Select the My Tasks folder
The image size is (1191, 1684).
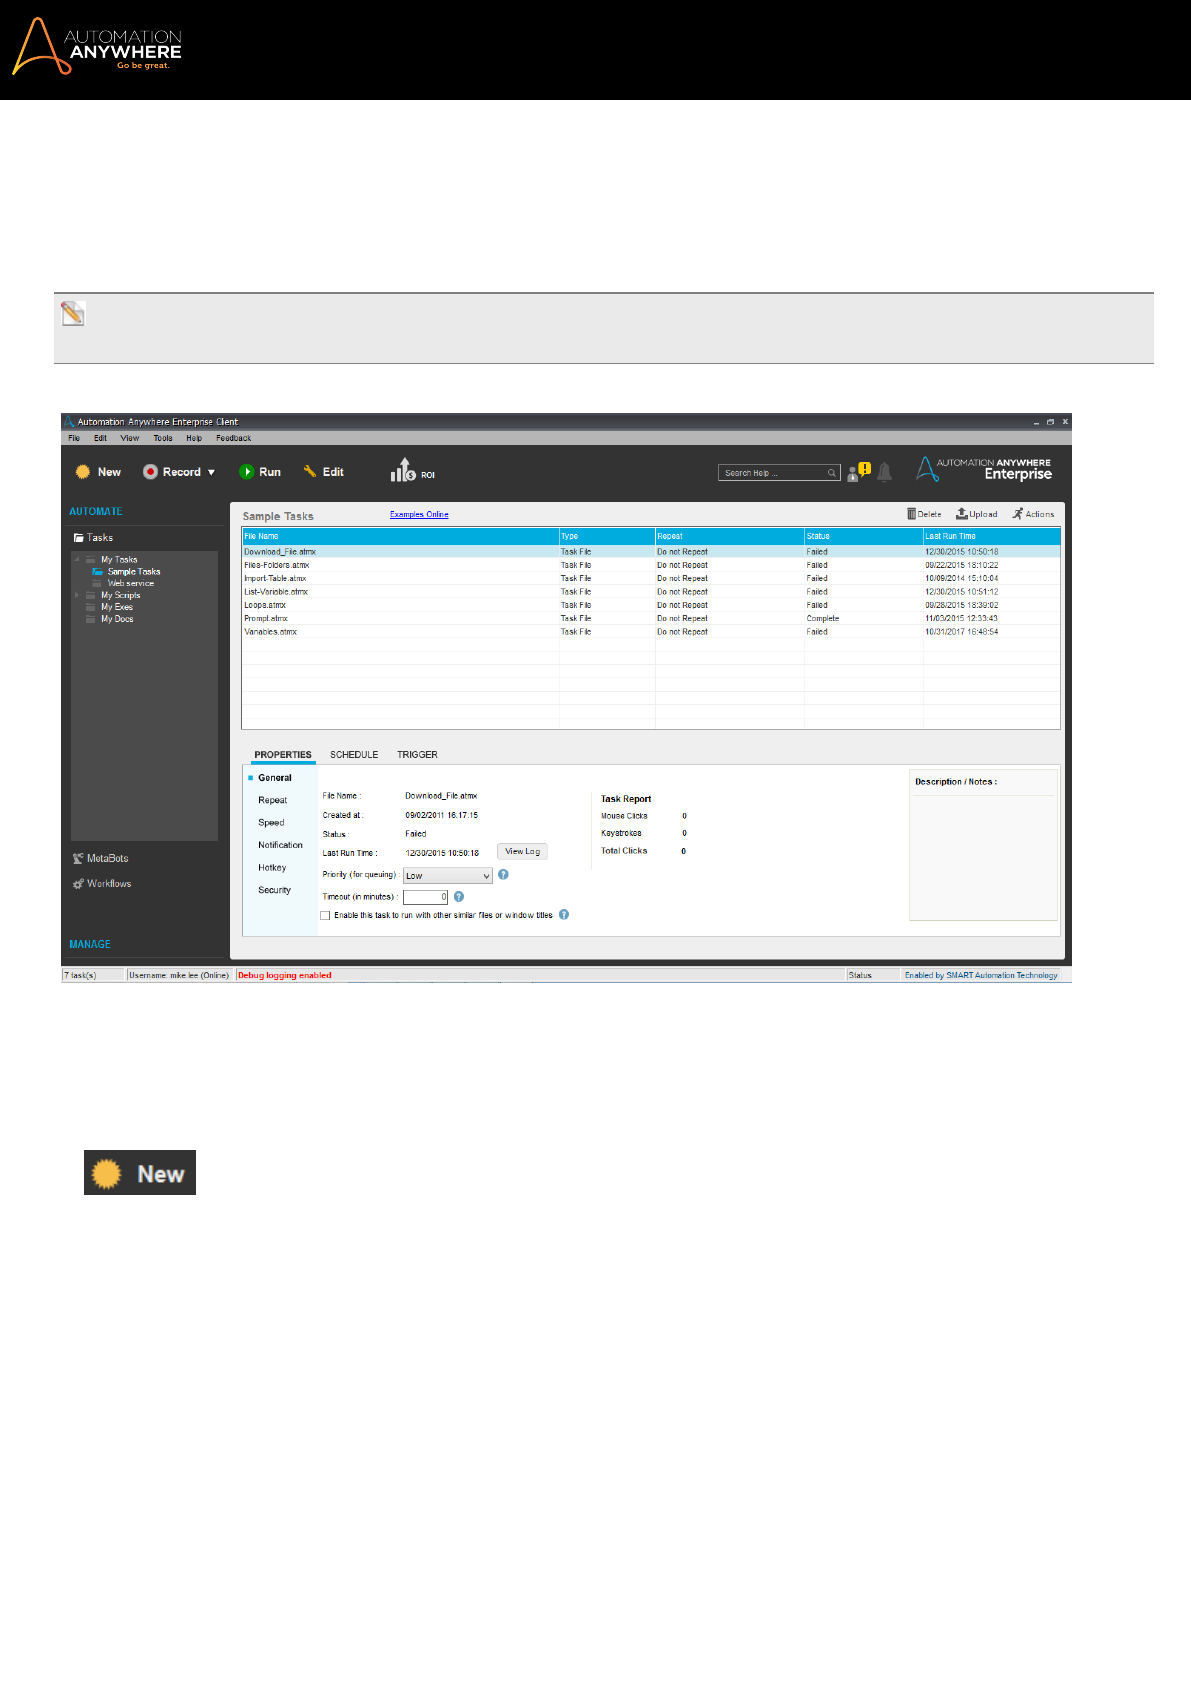(119, 560)
